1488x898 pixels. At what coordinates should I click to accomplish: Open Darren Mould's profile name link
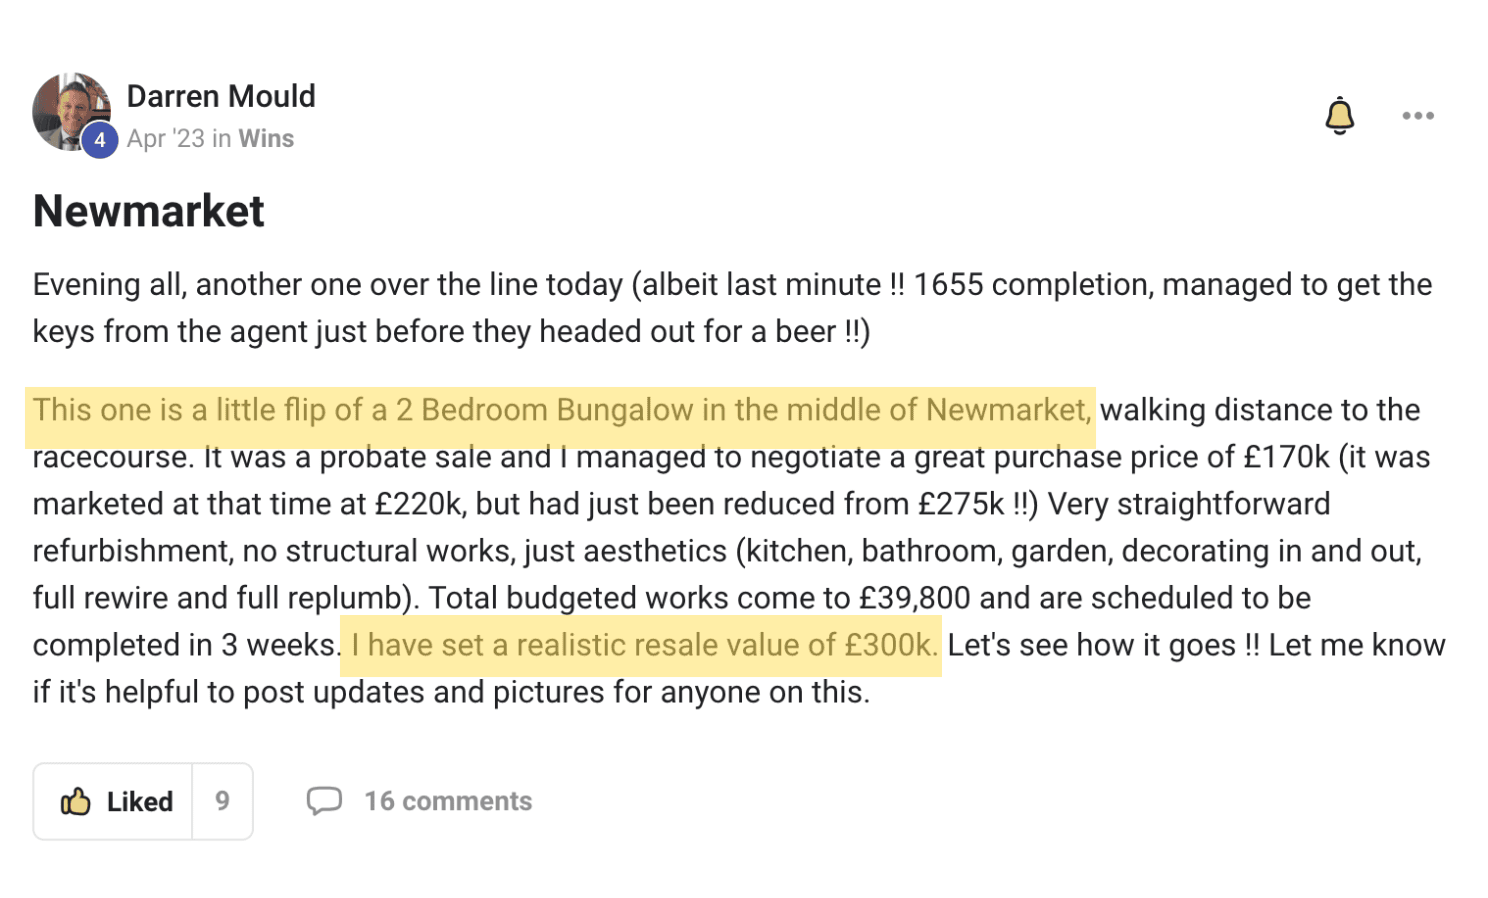[x=221, y=96]
